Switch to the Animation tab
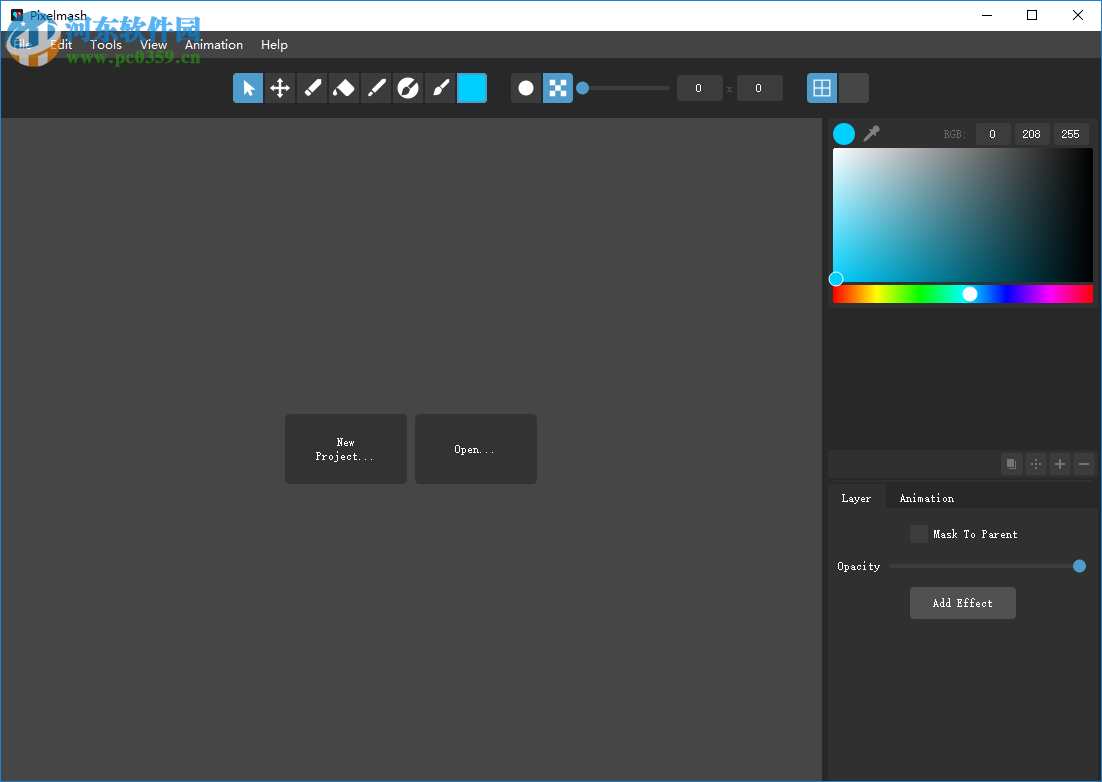Screen dimensions: 1102x782 [926, 497]
